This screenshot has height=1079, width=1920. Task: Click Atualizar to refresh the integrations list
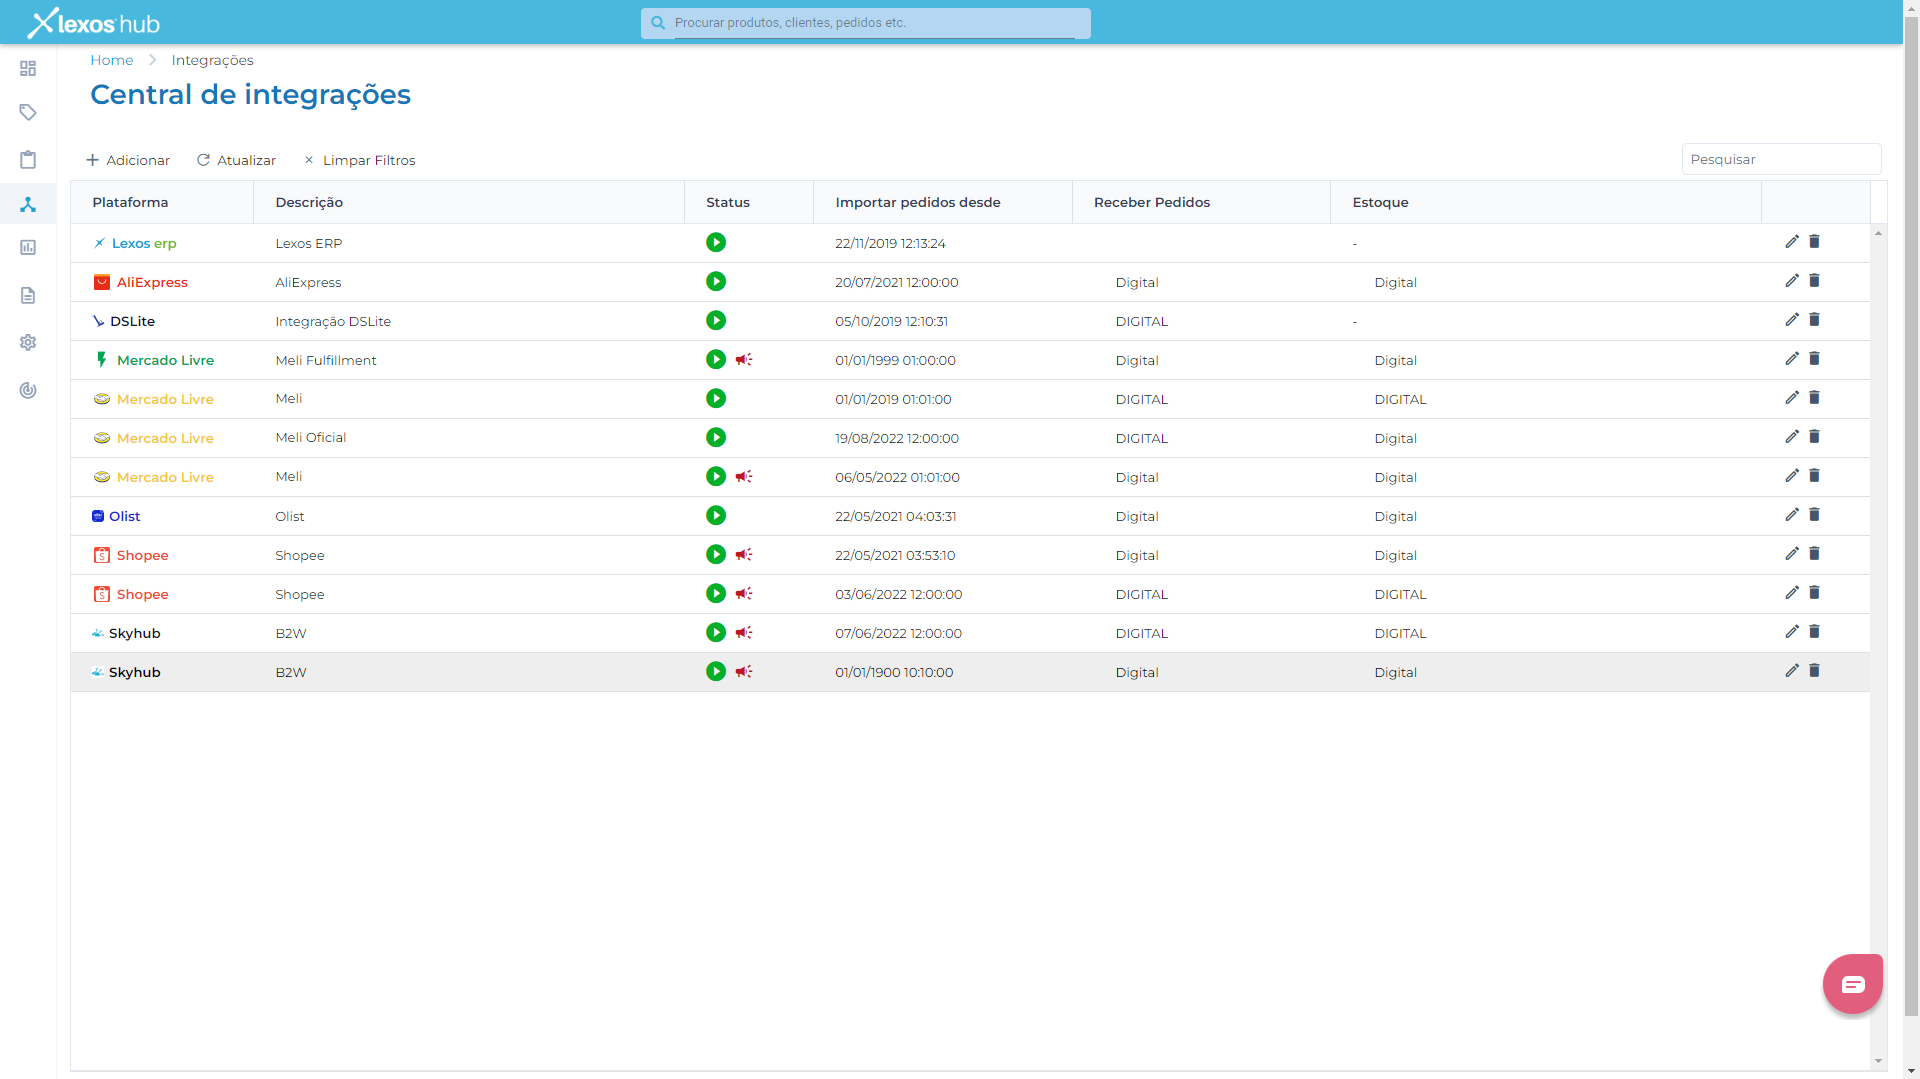pyautogui.click(x=236, y=159)
